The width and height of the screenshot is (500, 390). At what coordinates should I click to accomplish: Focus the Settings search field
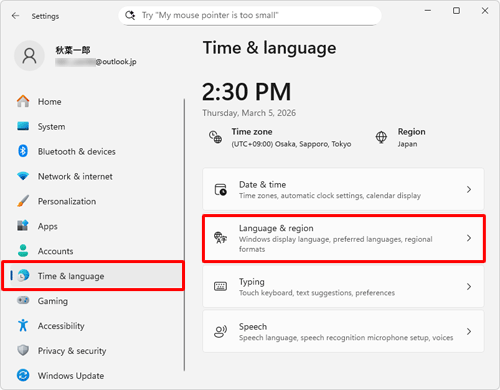click(x=250, y=15)
